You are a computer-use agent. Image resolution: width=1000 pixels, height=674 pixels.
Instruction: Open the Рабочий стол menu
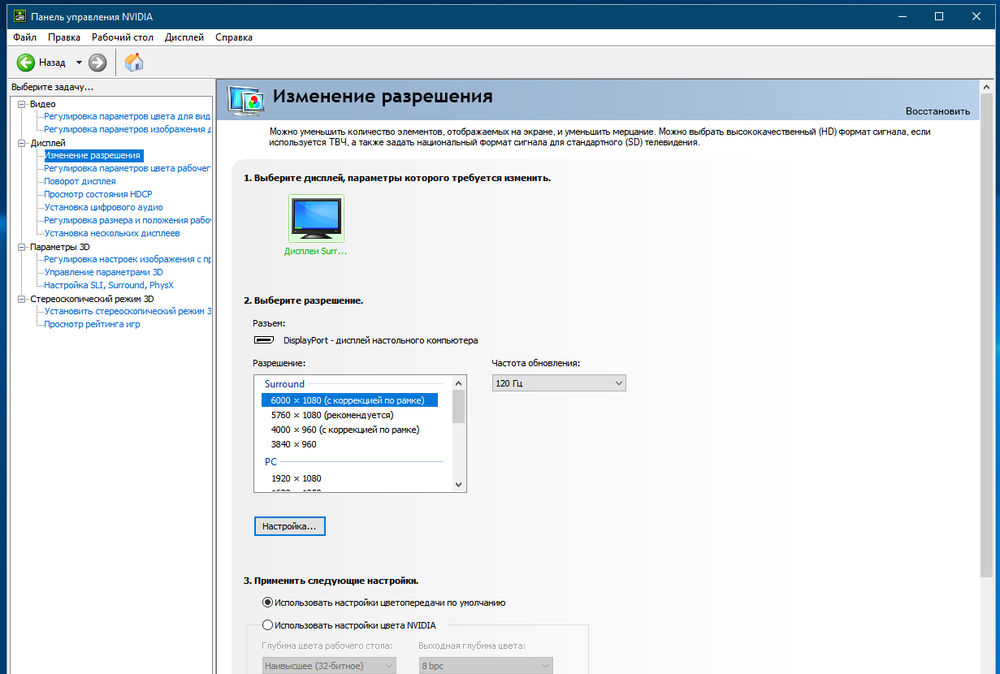point(122,37)
